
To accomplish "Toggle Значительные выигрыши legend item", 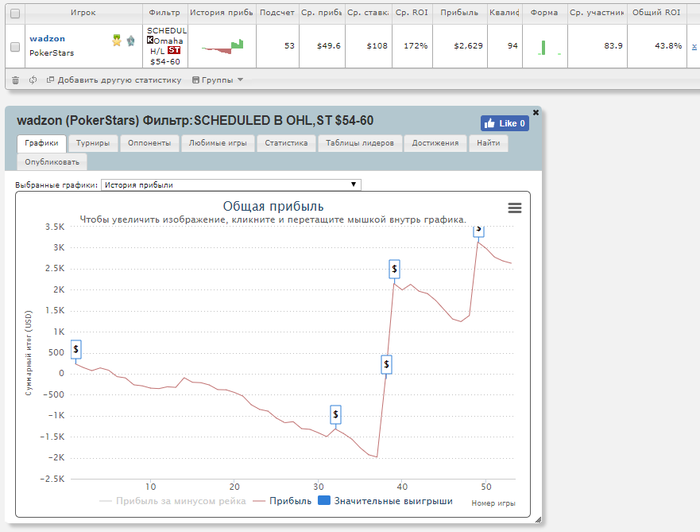I will [x=385, y=501].
